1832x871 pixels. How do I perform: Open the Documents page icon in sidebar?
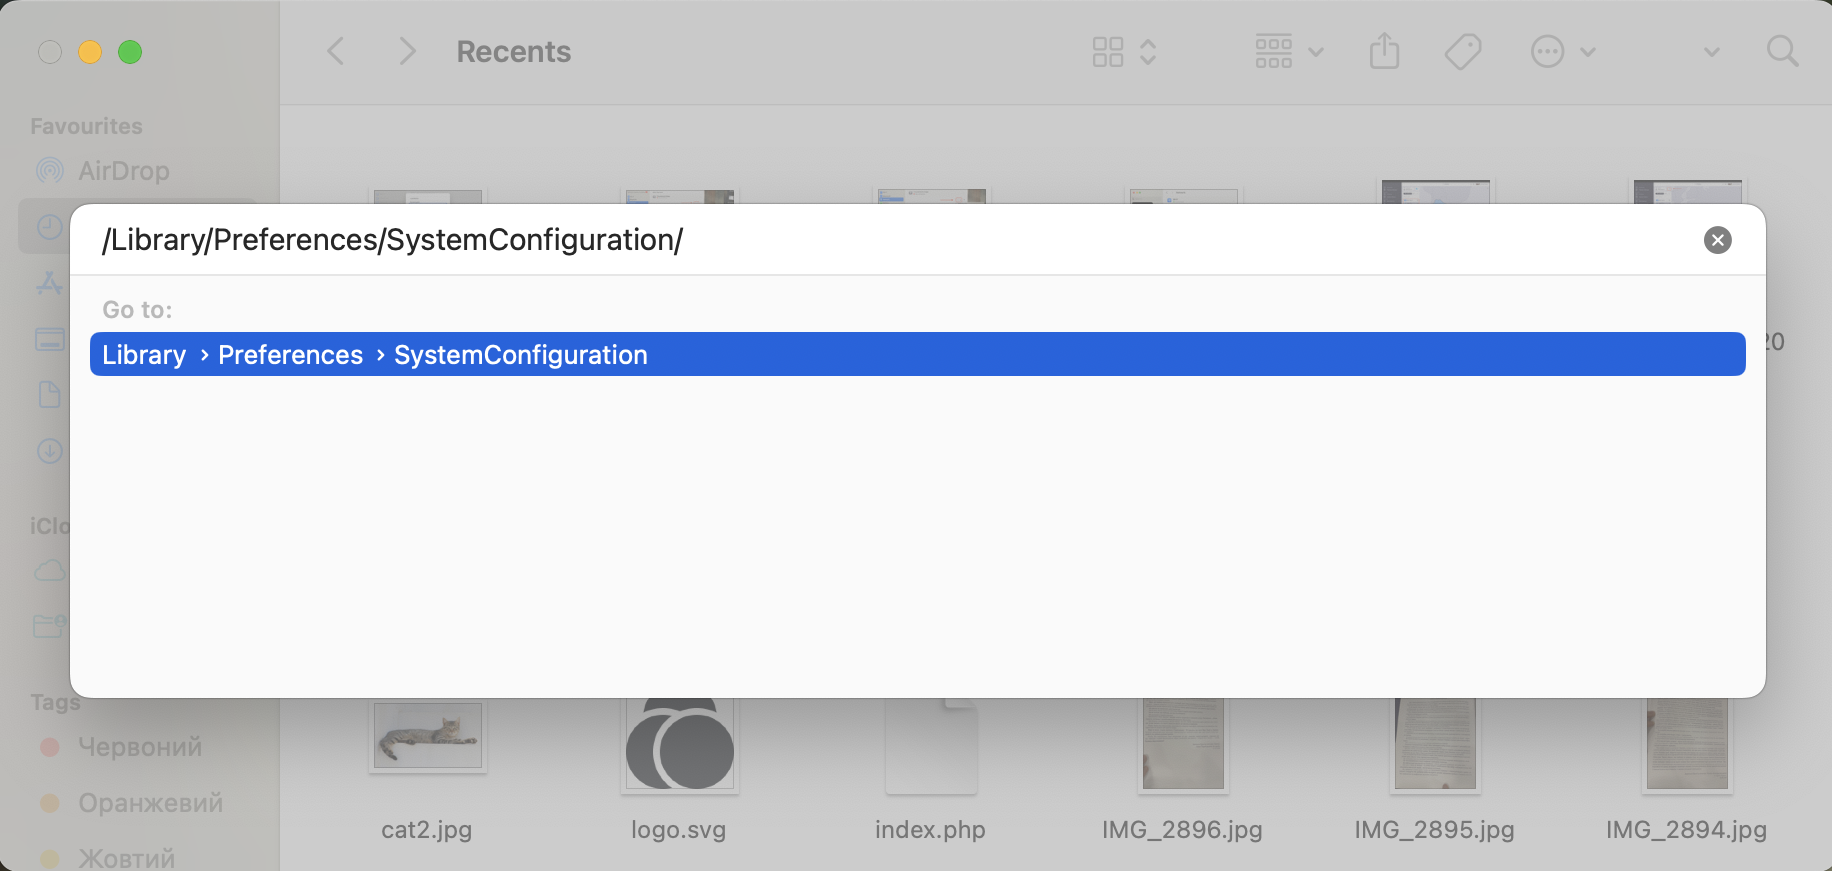point(49,395)
